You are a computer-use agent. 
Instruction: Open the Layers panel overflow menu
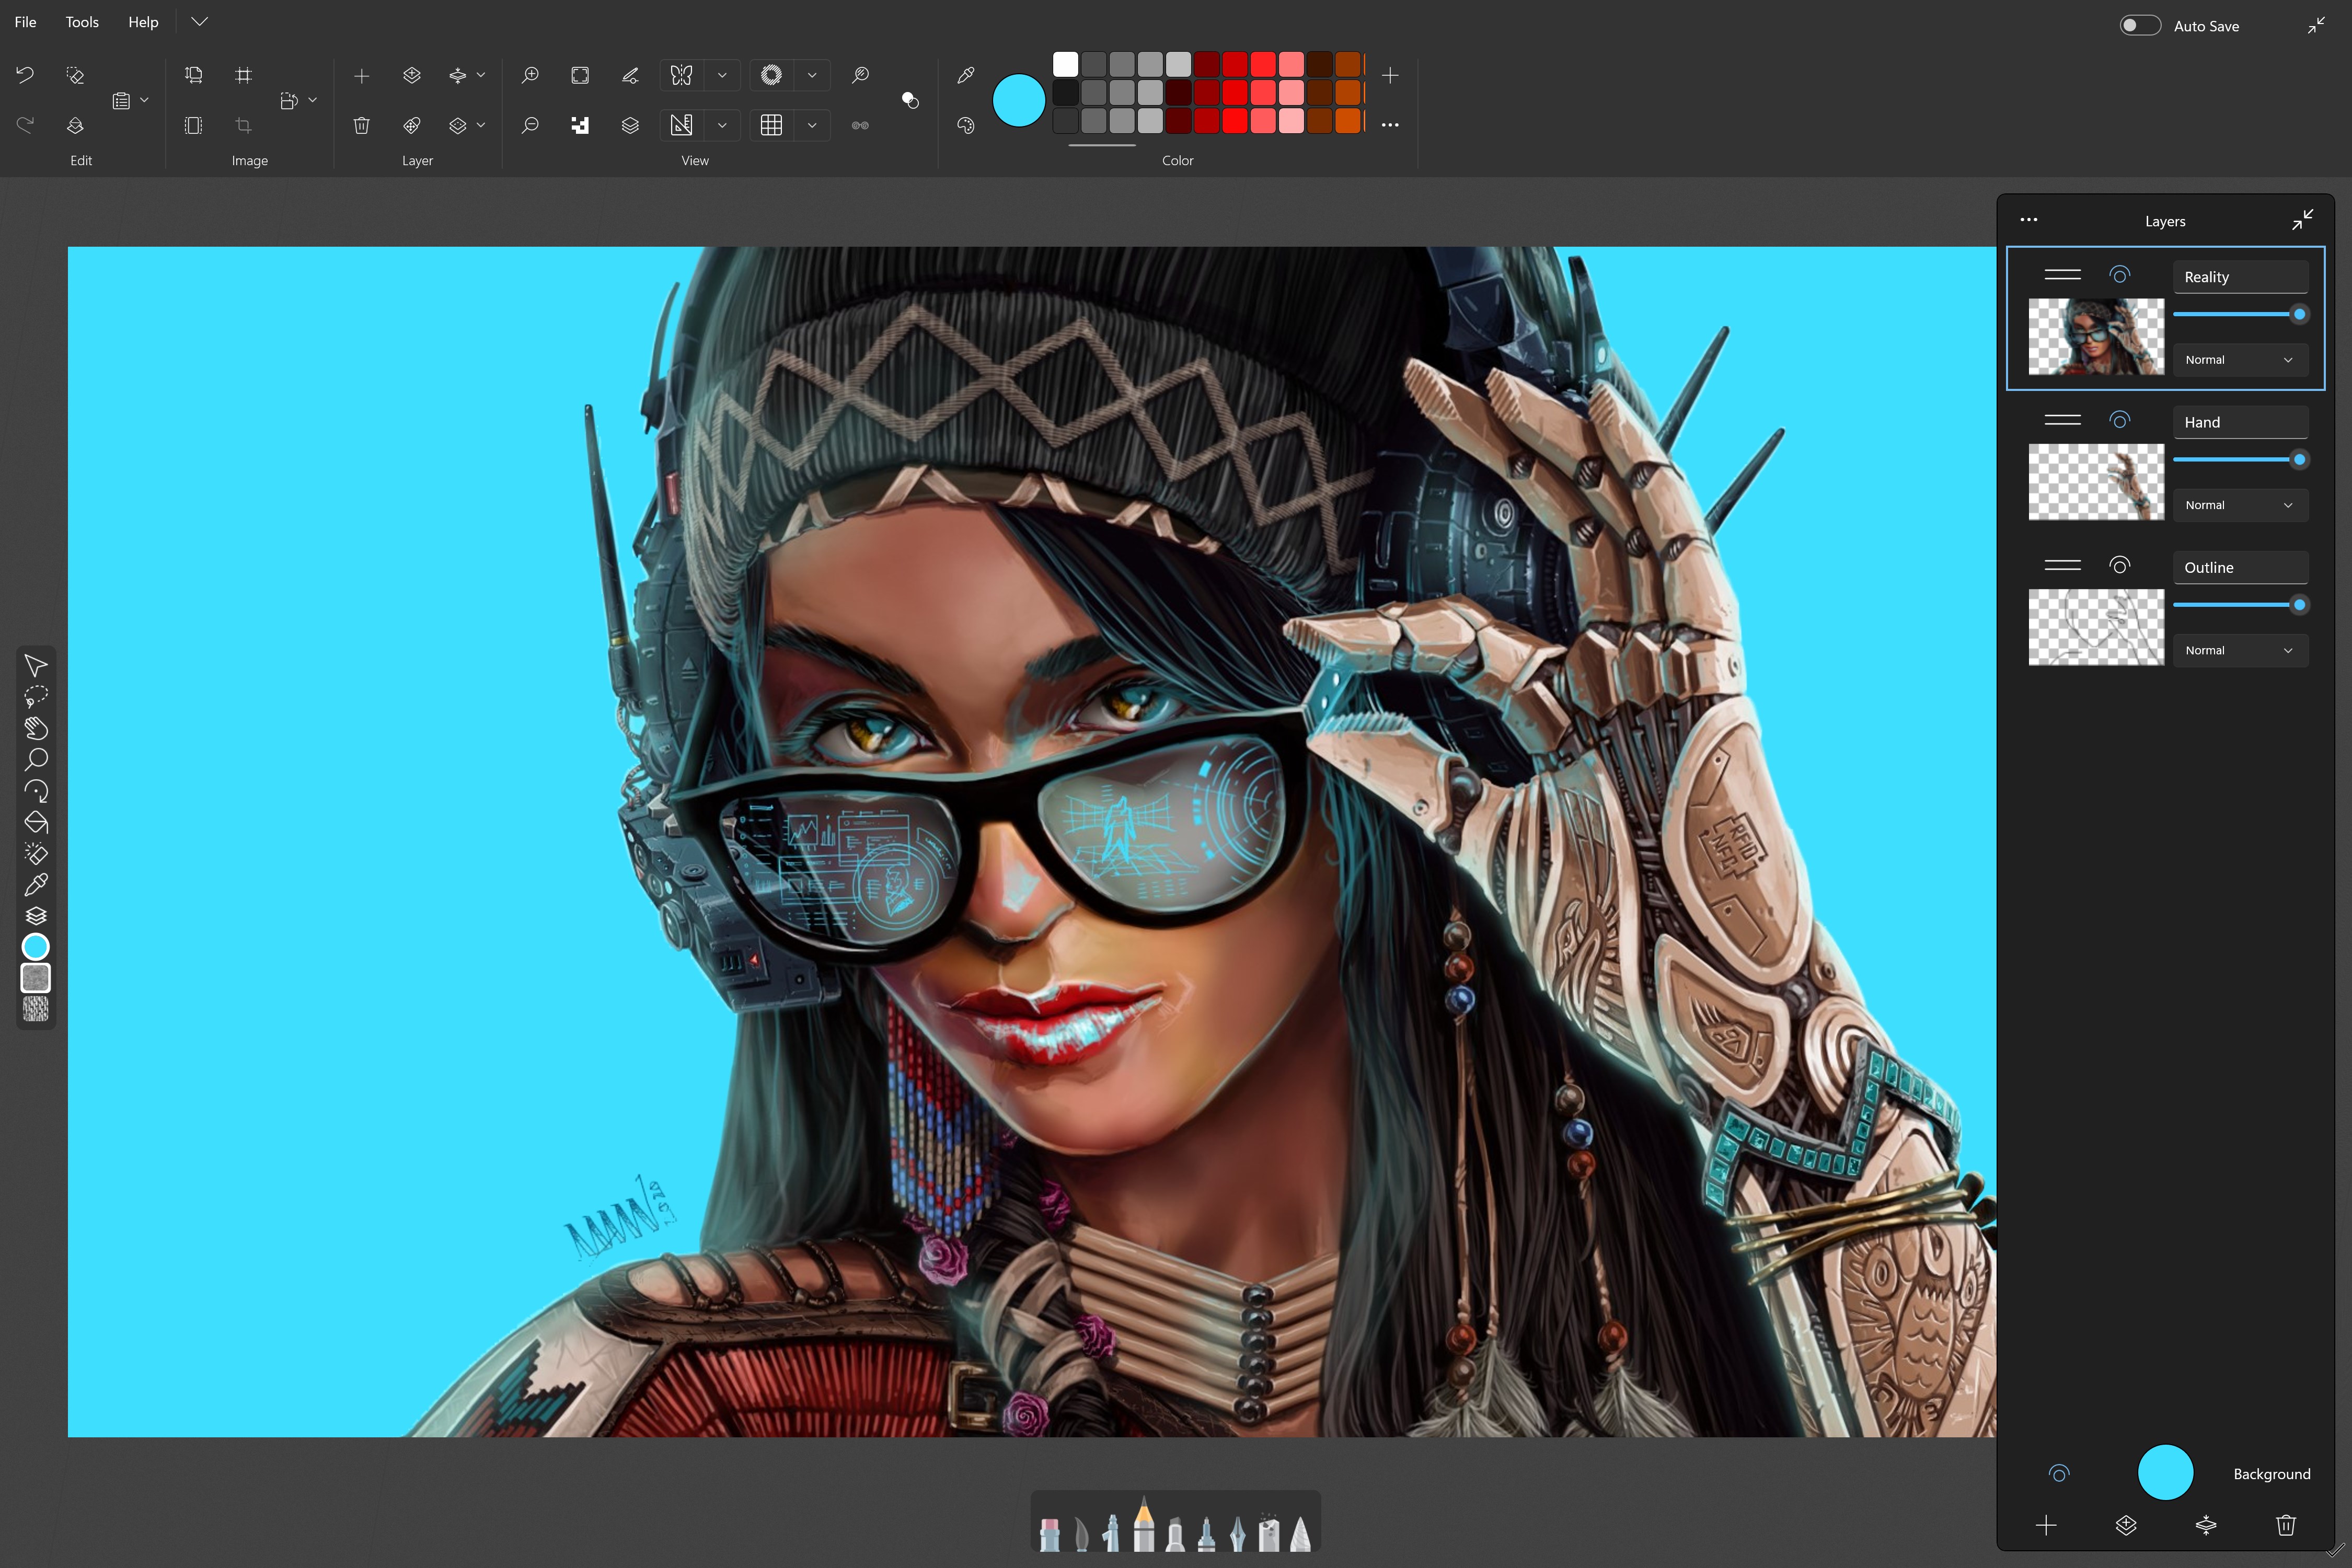pos(2029,219)
